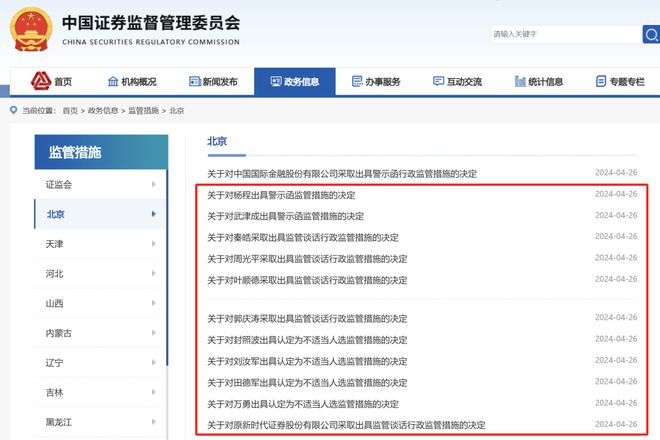Open notice about 田德军 不适当人选

pyautogui.click(x=307, y=383)
